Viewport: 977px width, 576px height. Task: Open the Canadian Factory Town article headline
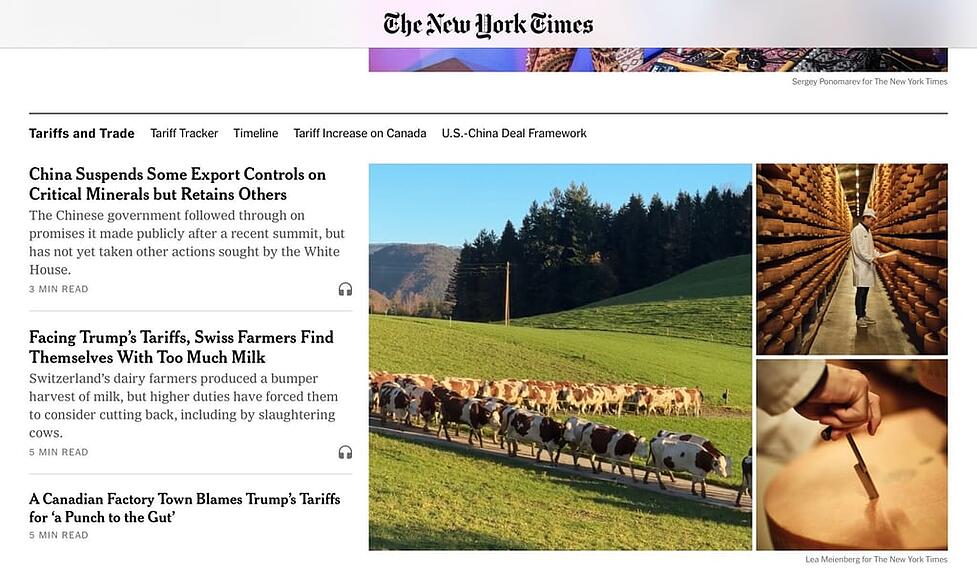click(184, 507)
